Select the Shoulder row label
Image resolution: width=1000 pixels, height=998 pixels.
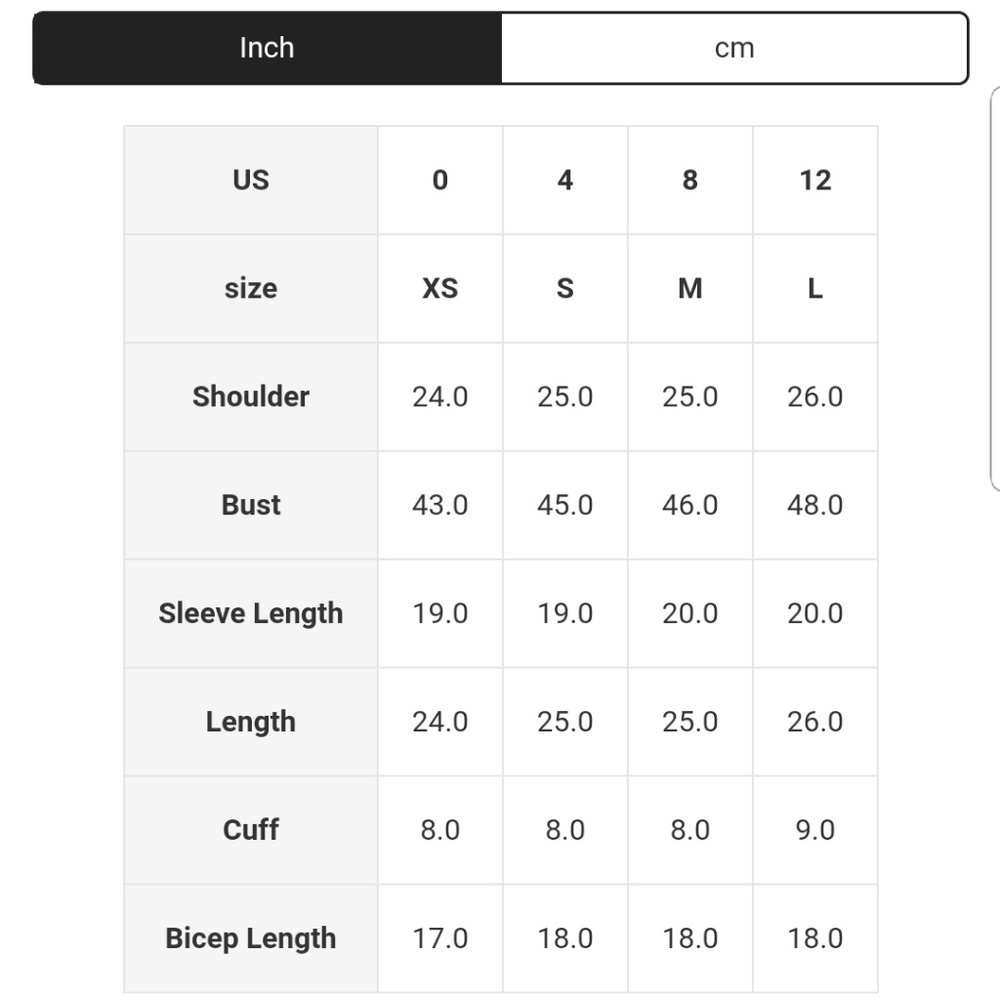251,397
